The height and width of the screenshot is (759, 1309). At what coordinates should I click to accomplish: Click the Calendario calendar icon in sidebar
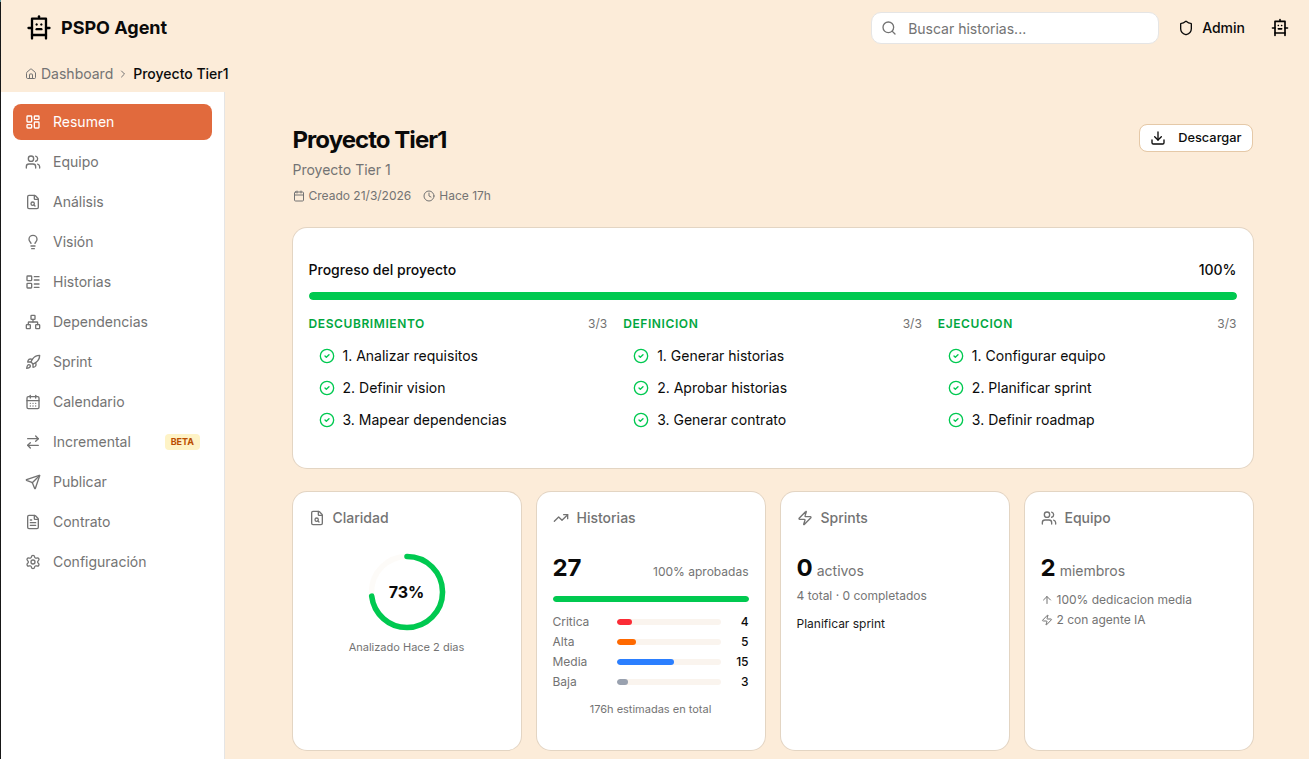tap(33, 402)
